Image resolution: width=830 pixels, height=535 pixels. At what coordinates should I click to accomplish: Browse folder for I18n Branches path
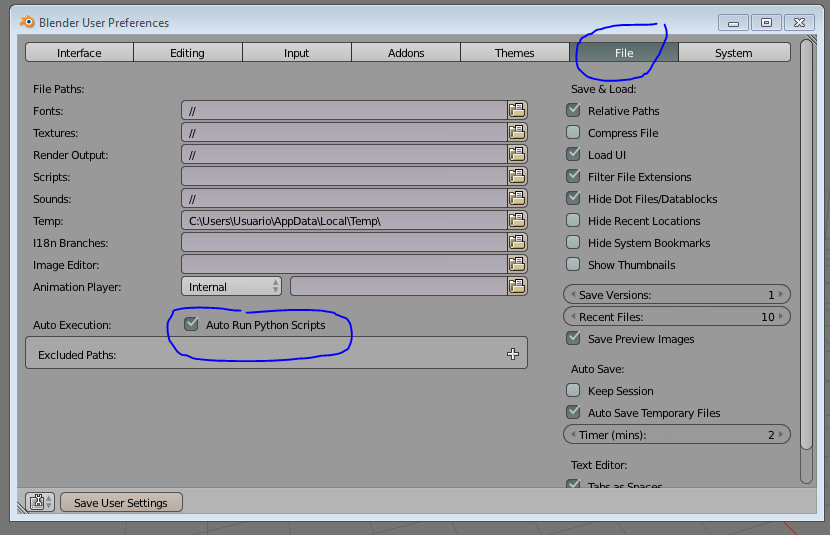tap(517, 242)
